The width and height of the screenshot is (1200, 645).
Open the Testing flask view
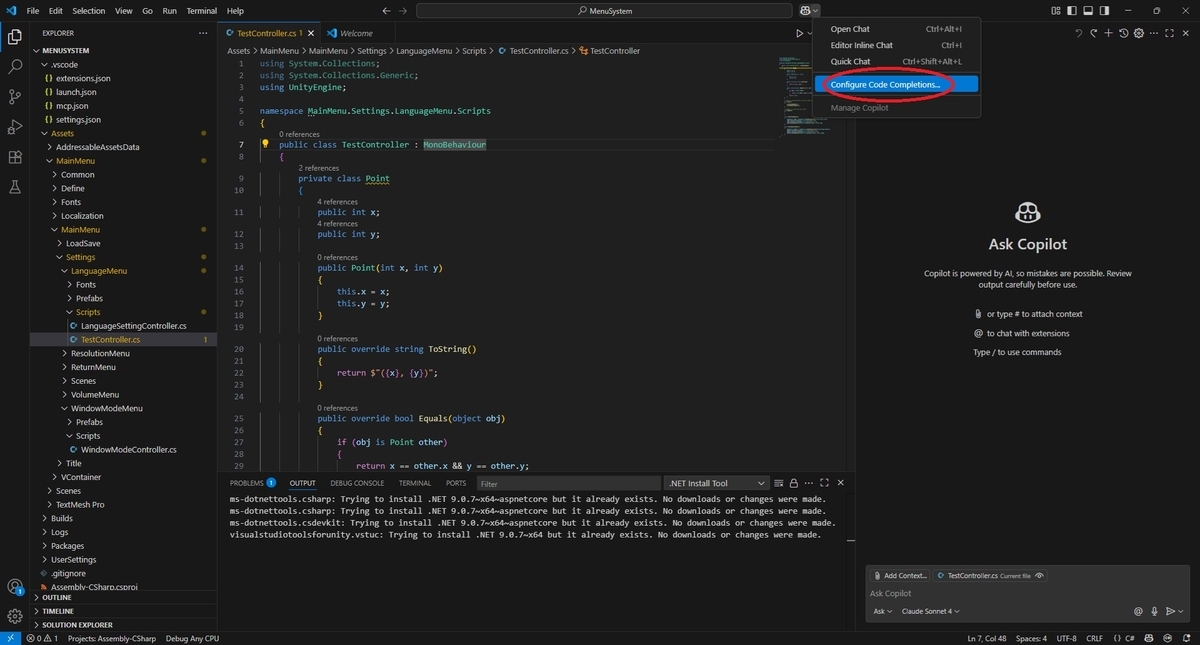[x=15, y=187]
